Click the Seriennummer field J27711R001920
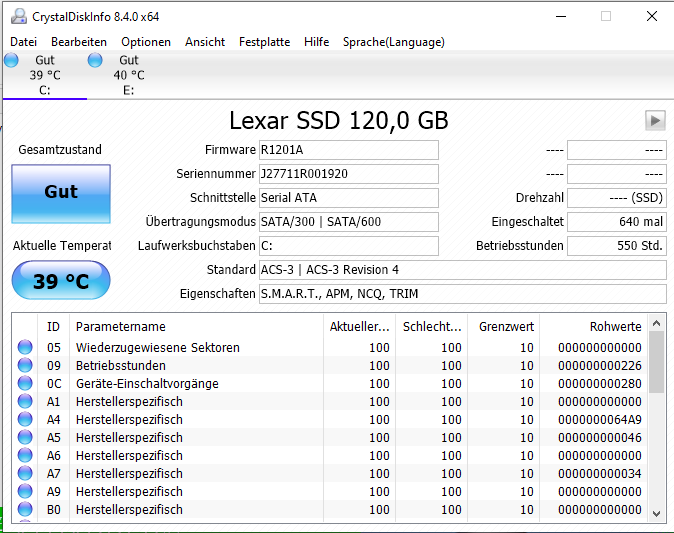 349,174
